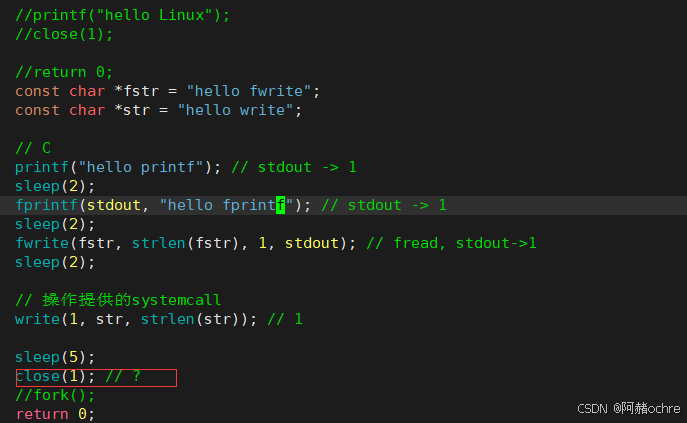The width and height of the screenshot is (687, 423).
Task: Click the printf("hello printf") call
Action: [118, 167]
